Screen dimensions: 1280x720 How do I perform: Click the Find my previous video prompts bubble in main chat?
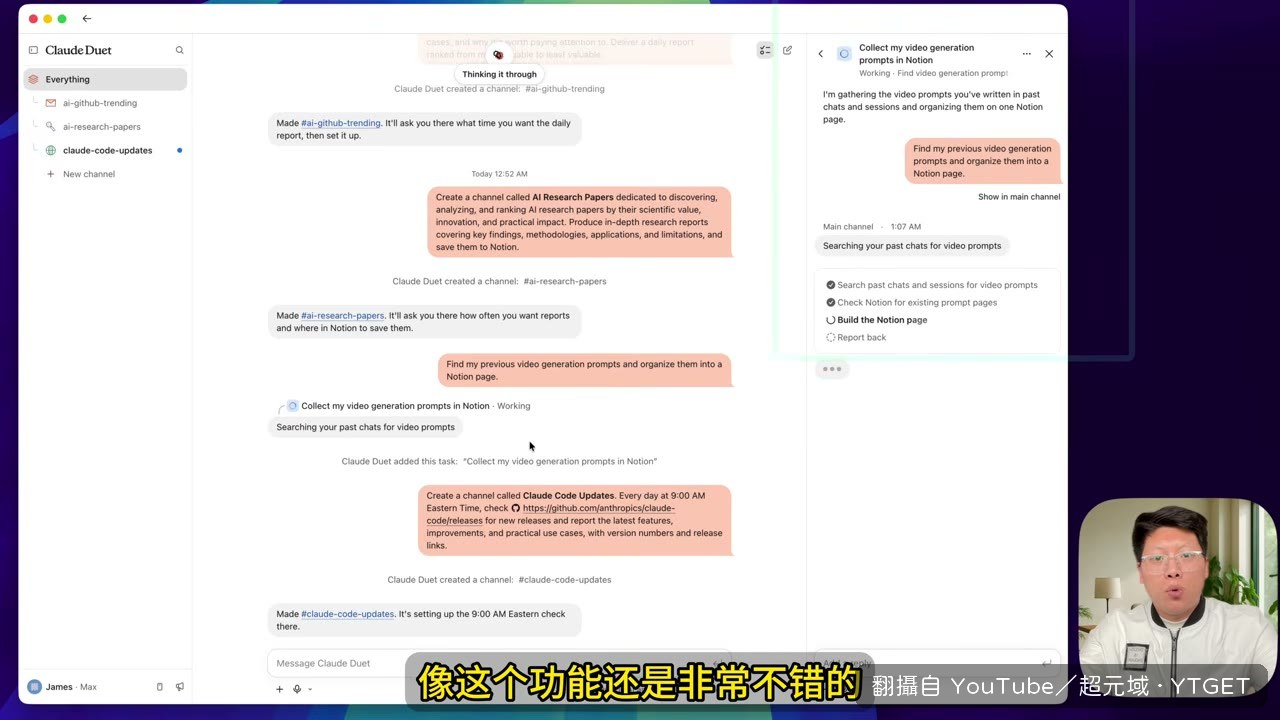[585, 370]
